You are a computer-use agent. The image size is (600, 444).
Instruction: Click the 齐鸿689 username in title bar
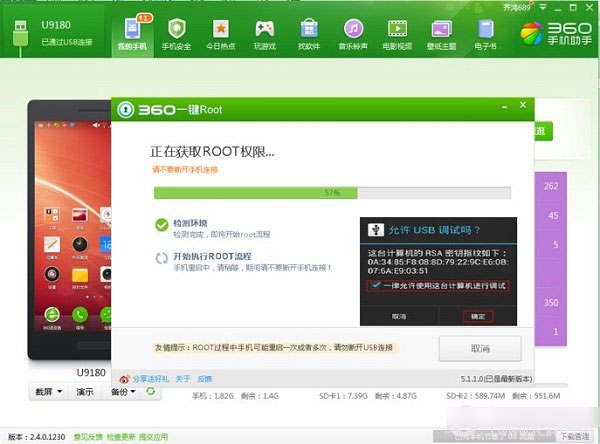(517, 7)
